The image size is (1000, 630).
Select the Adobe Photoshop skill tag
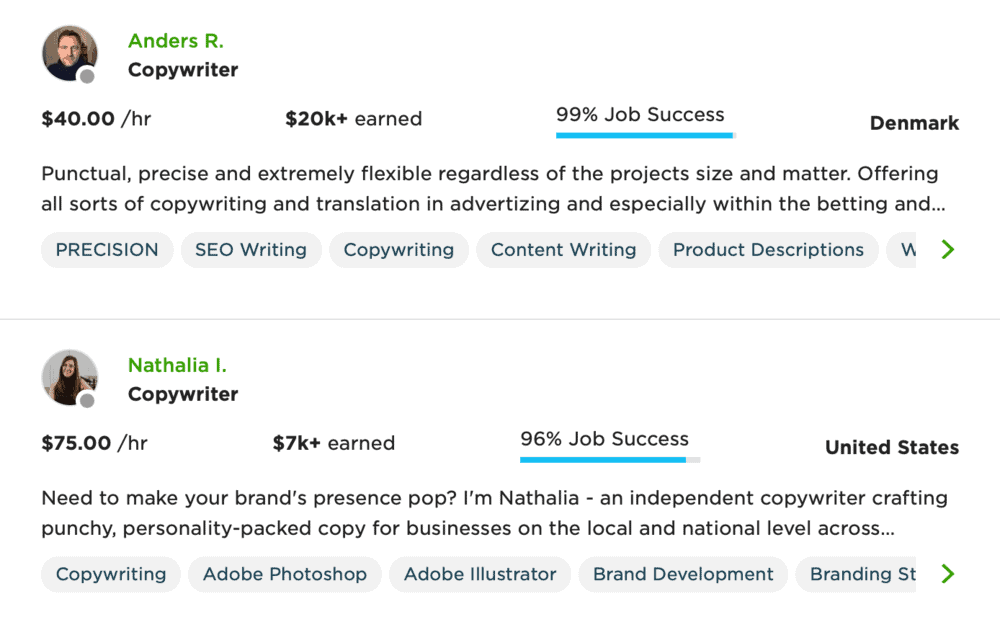click(x=284, y=574)
